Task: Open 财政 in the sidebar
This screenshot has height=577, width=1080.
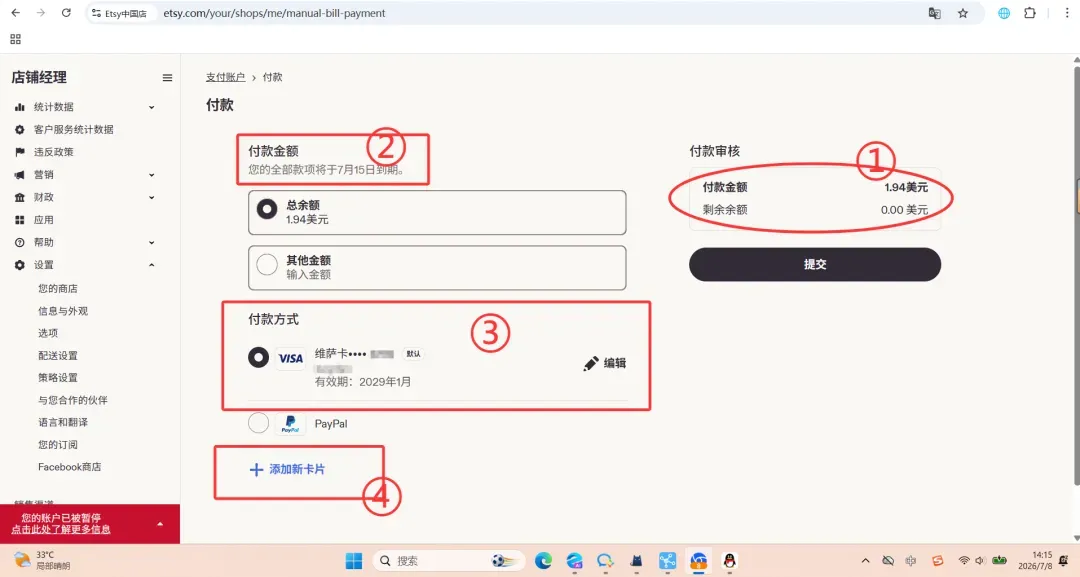Action: 43,198
